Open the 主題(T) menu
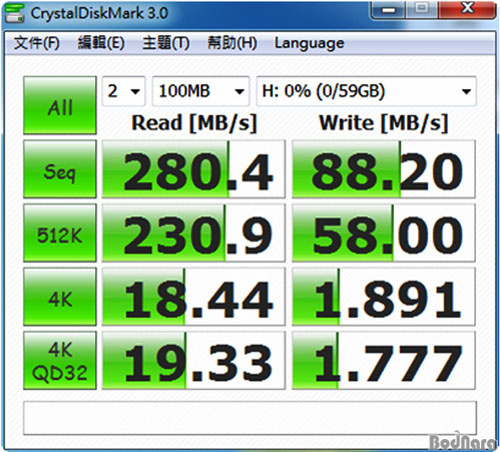 (x=166, y=43)
